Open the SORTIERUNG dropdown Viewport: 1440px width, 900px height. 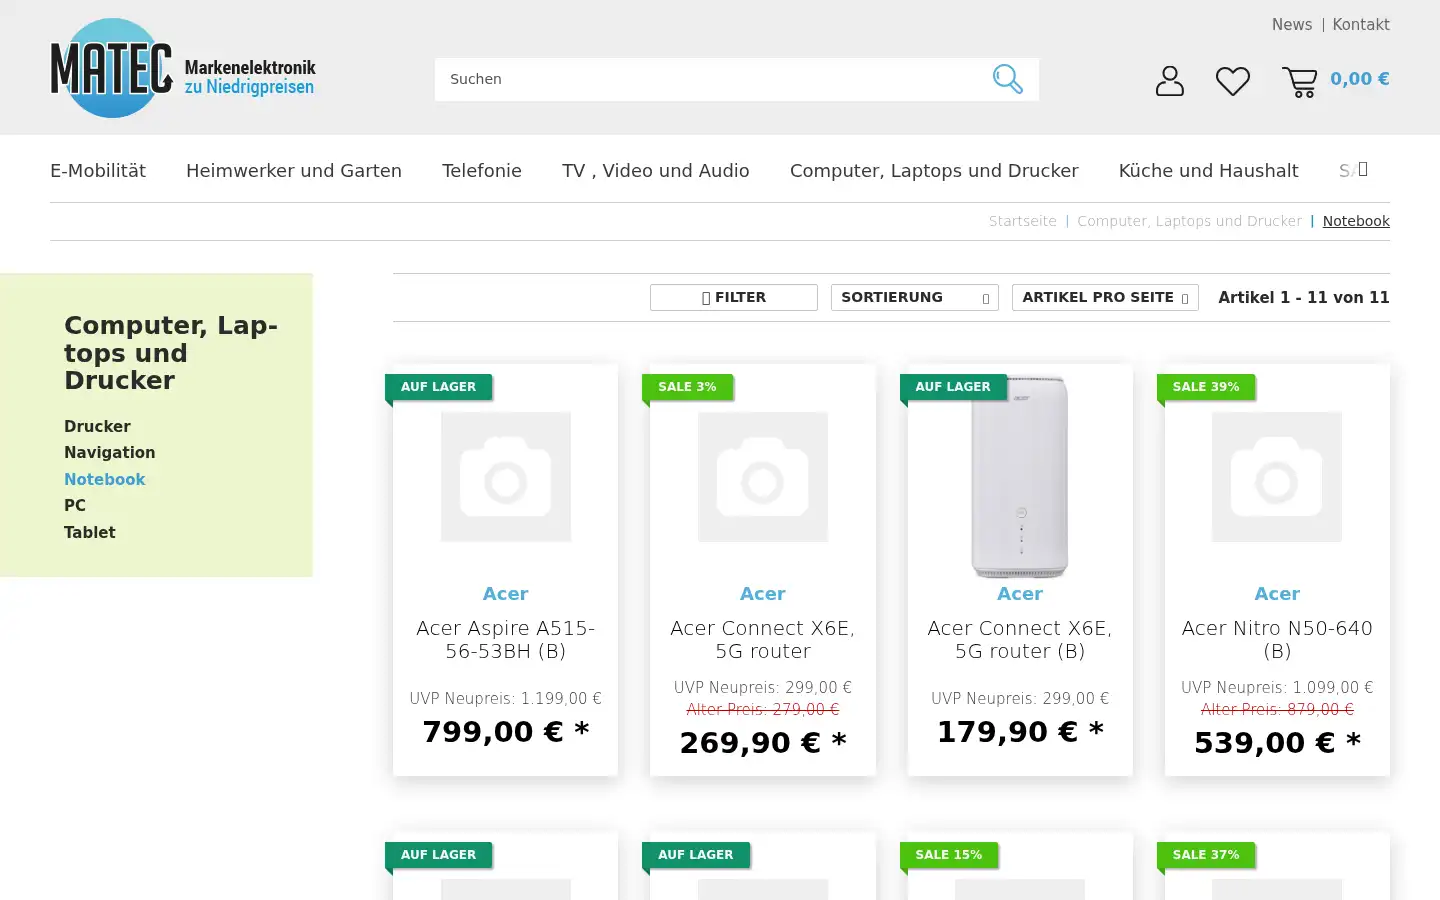click(915, 297)
